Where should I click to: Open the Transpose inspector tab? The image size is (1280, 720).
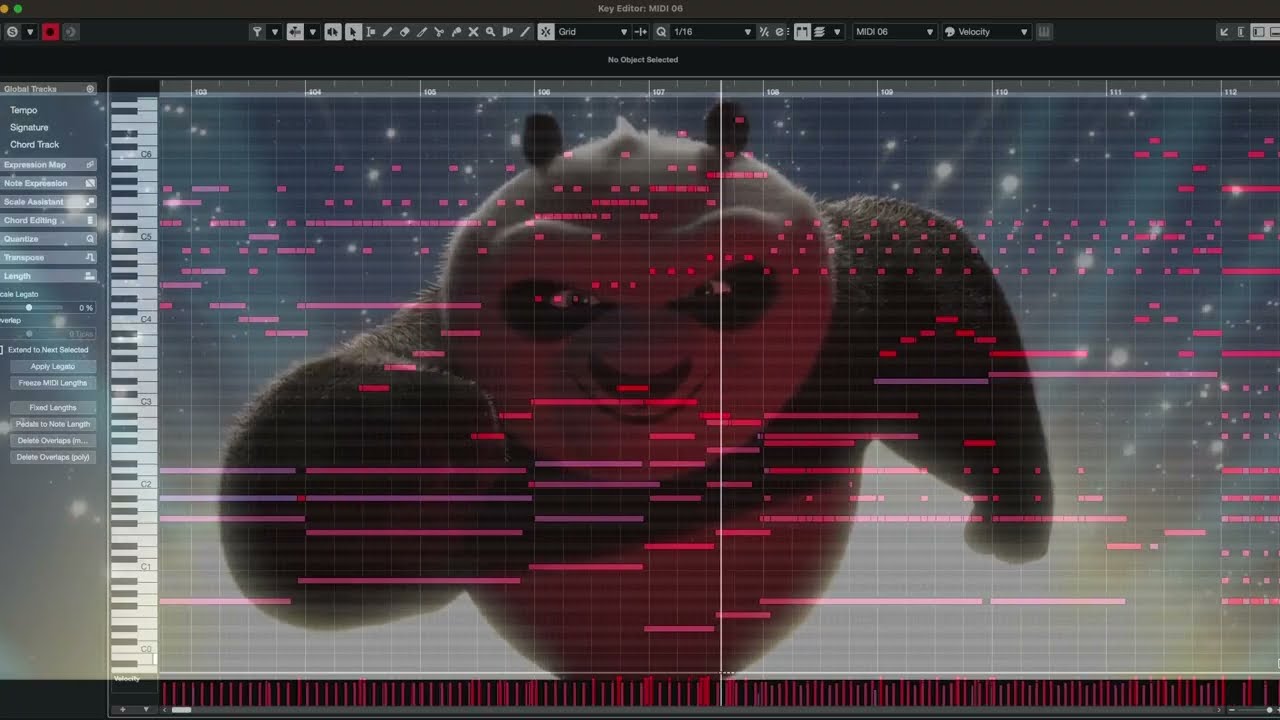point(48,257)
